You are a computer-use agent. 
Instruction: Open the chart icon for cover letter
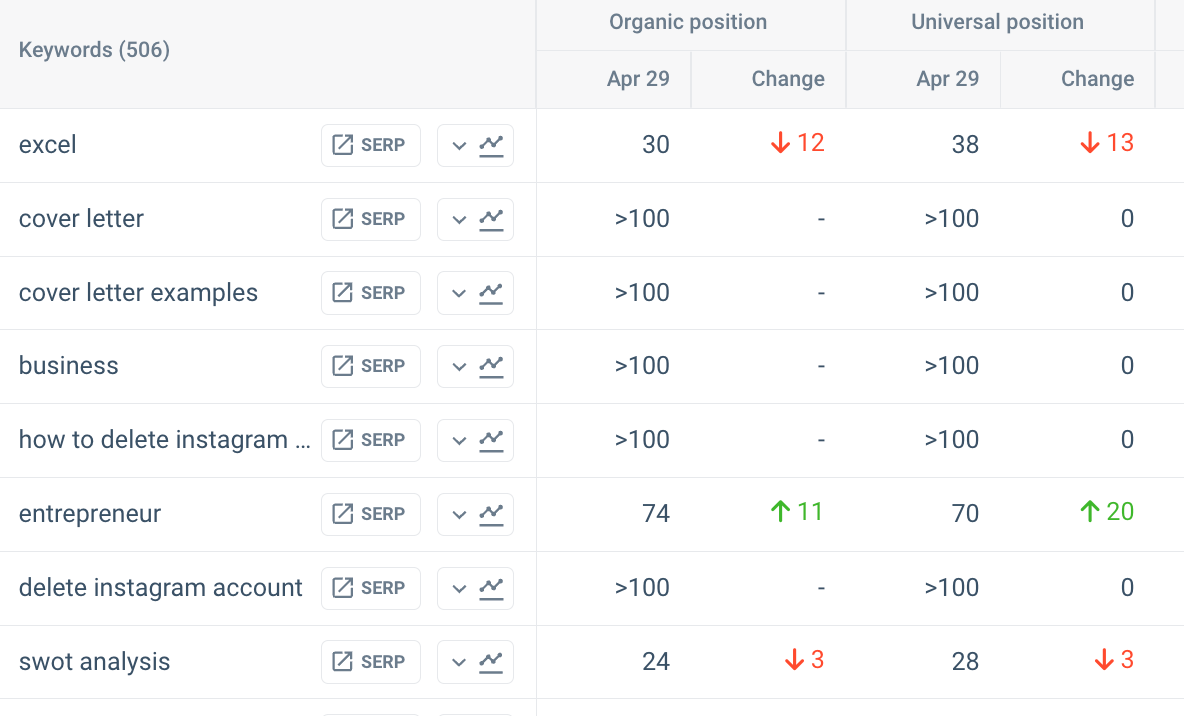pyautogui.click(x=489, y=219)
